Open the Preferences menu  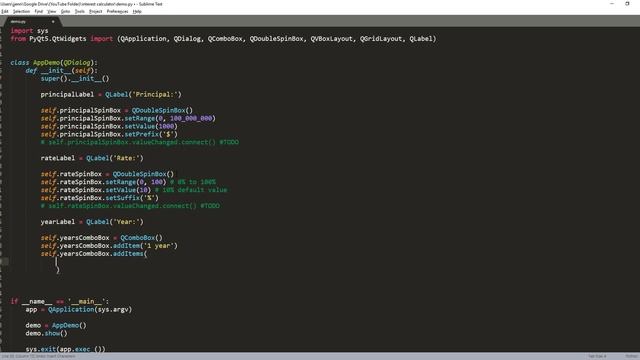click(x=117, y=11)
